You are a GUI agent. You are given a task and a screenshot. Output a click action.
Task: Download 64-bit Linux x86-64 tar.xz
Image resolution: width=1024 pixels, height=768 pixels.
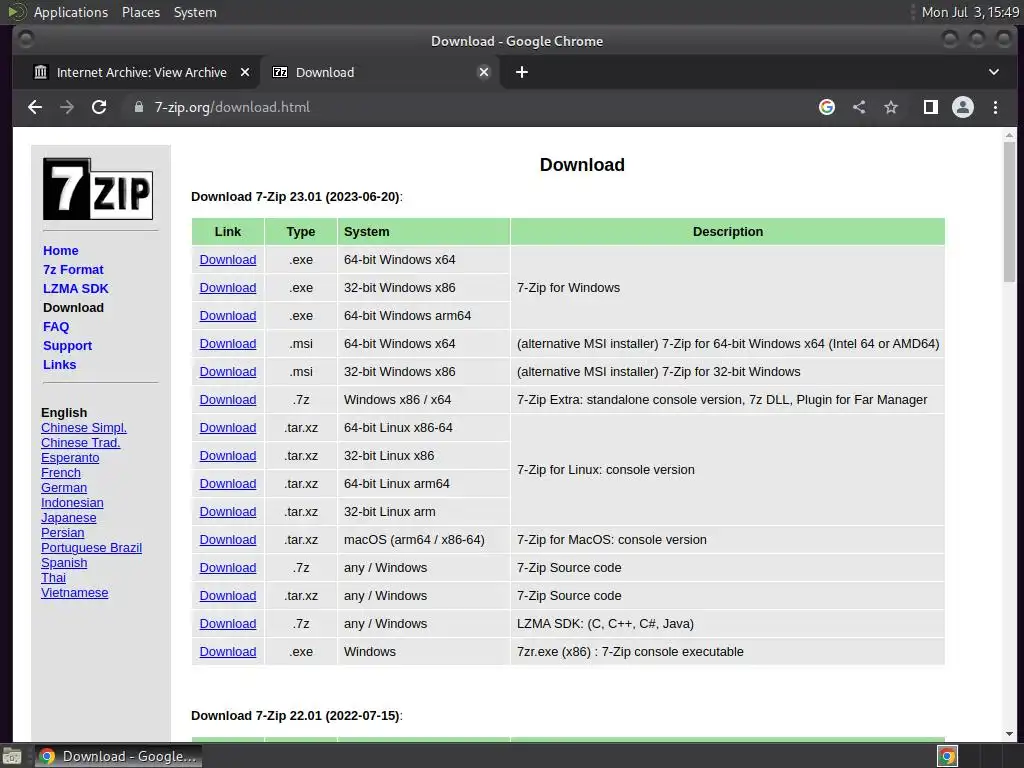(x=228, y=428)
